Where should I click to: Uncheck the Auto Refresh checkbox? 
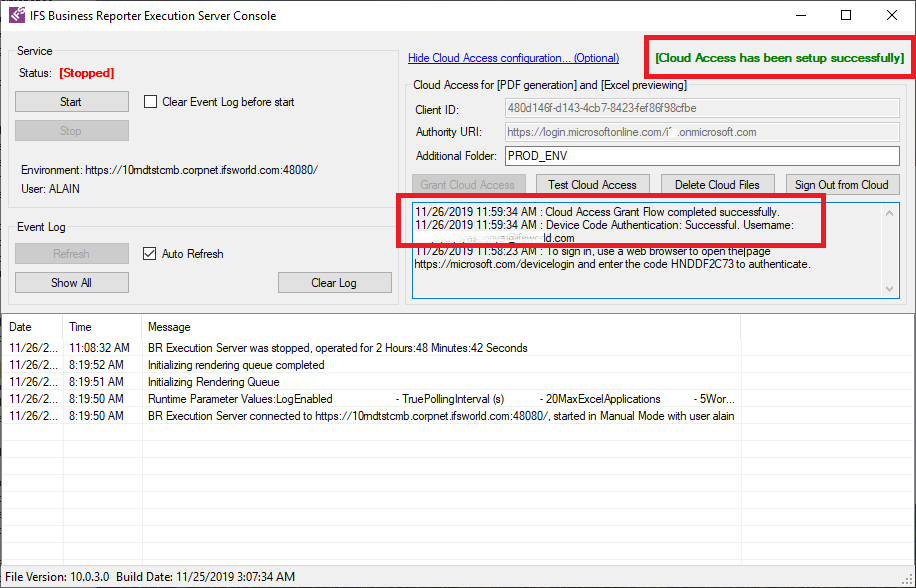150,253
